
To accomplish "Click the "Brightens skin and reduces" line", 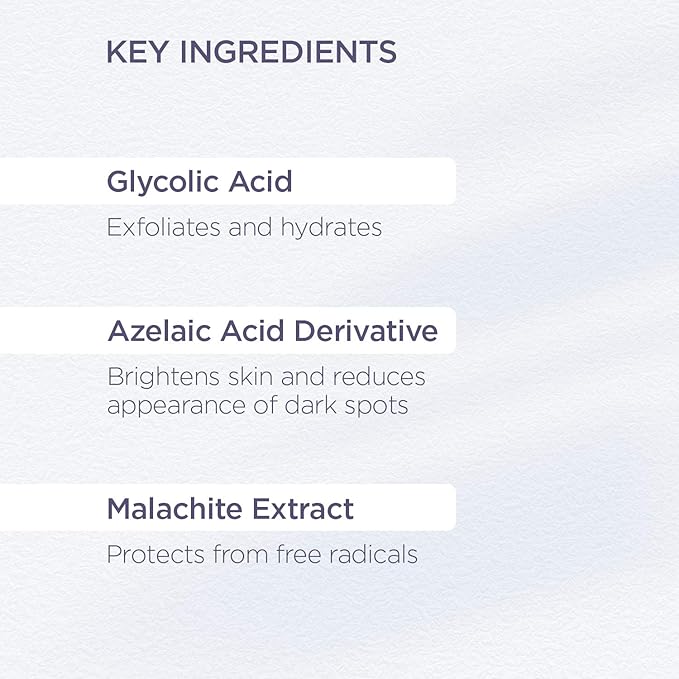I will click(266, 377).
